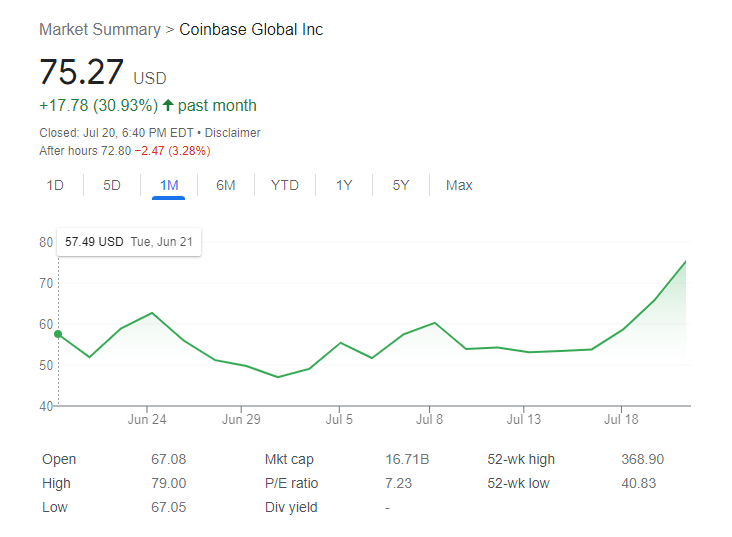Viewport: 732px width, 537px height.
Task: Show the 5Y chart view
Action: [x=401, y=185]
